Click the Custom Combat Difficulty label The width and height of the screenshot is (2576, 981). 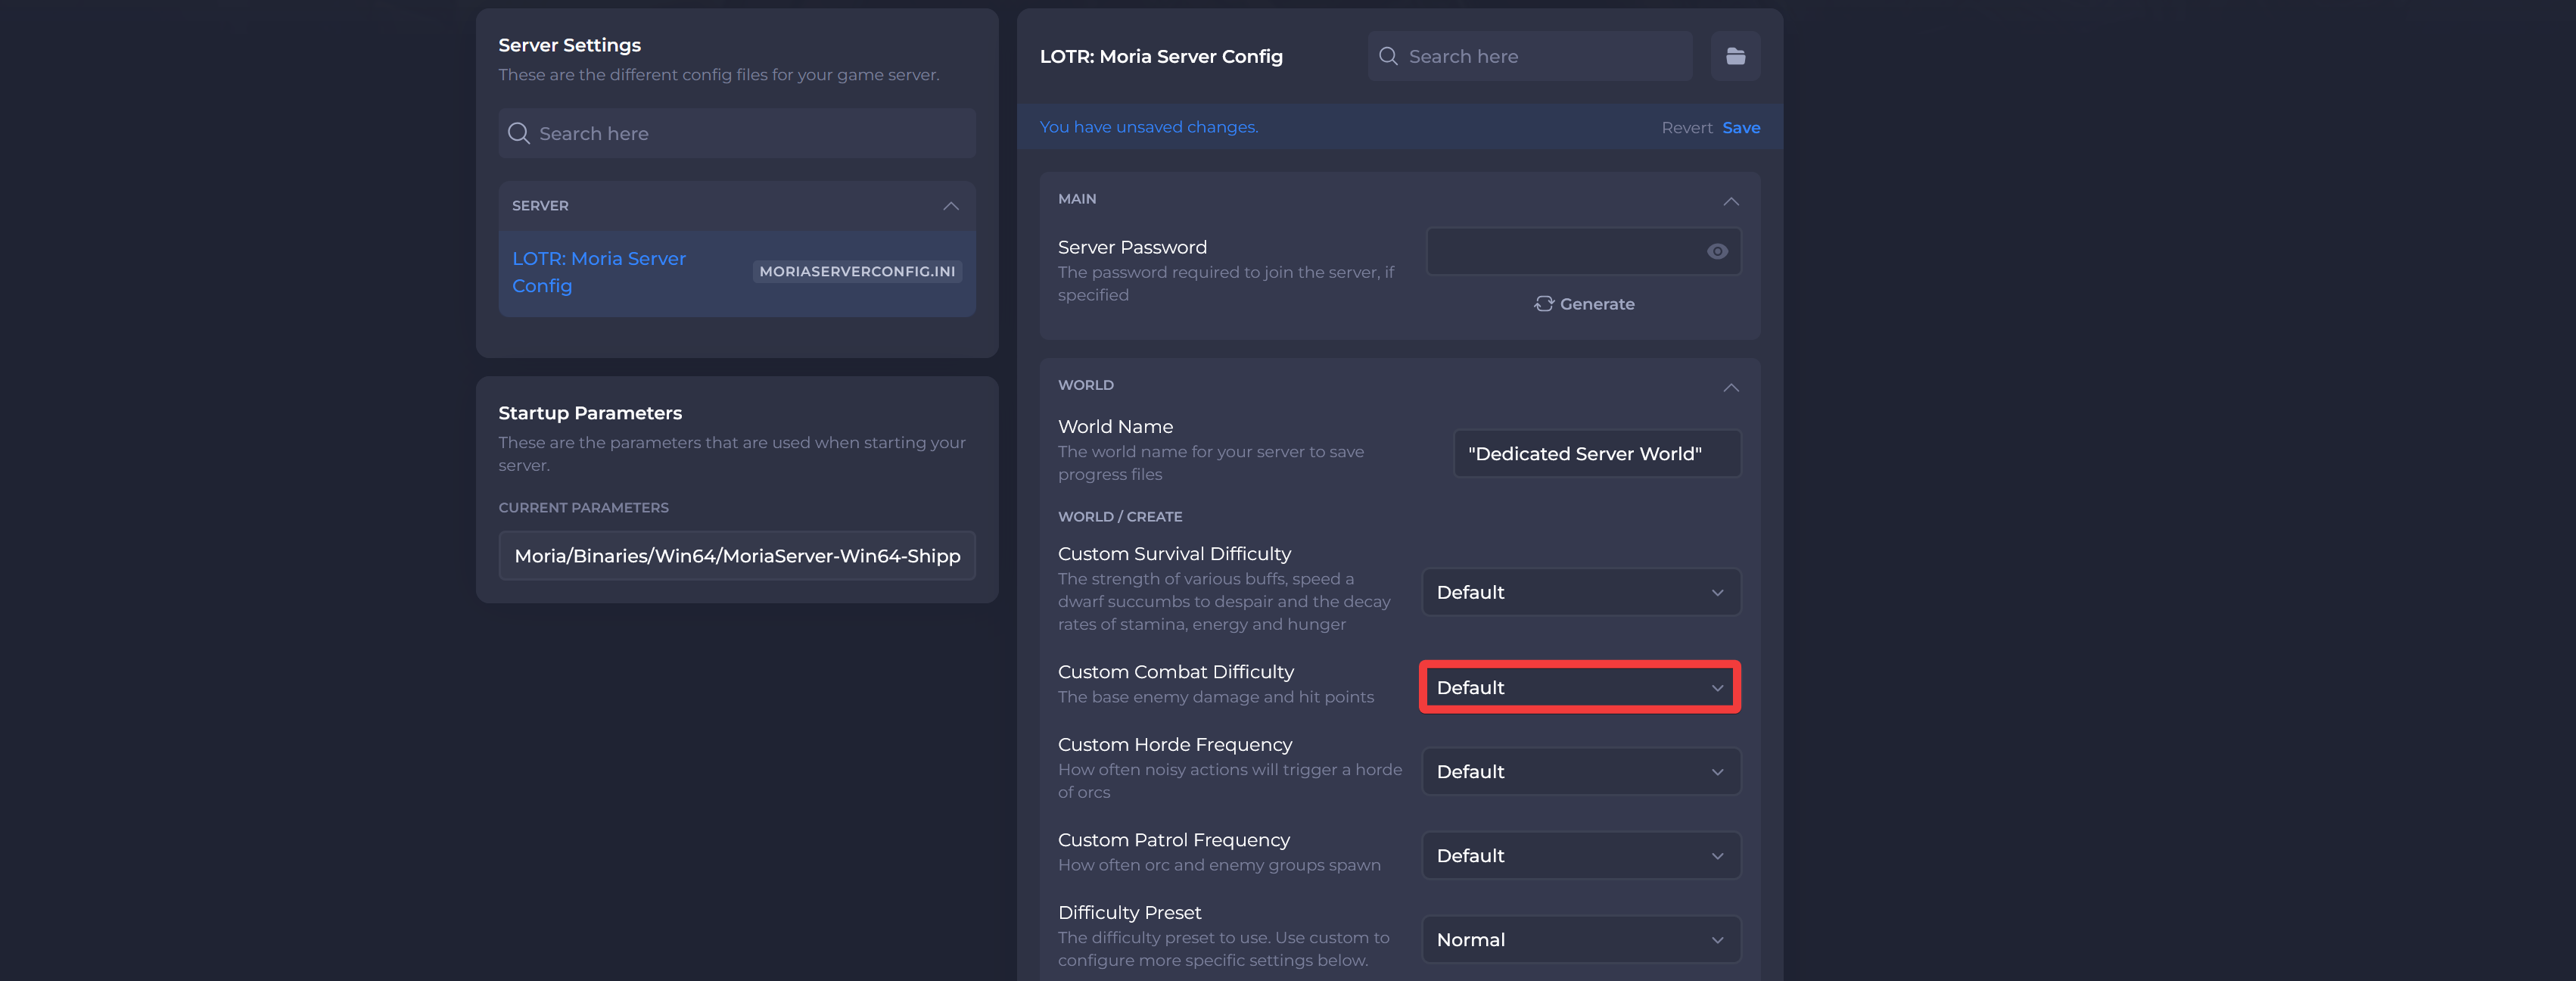[x=1176, y=671]
